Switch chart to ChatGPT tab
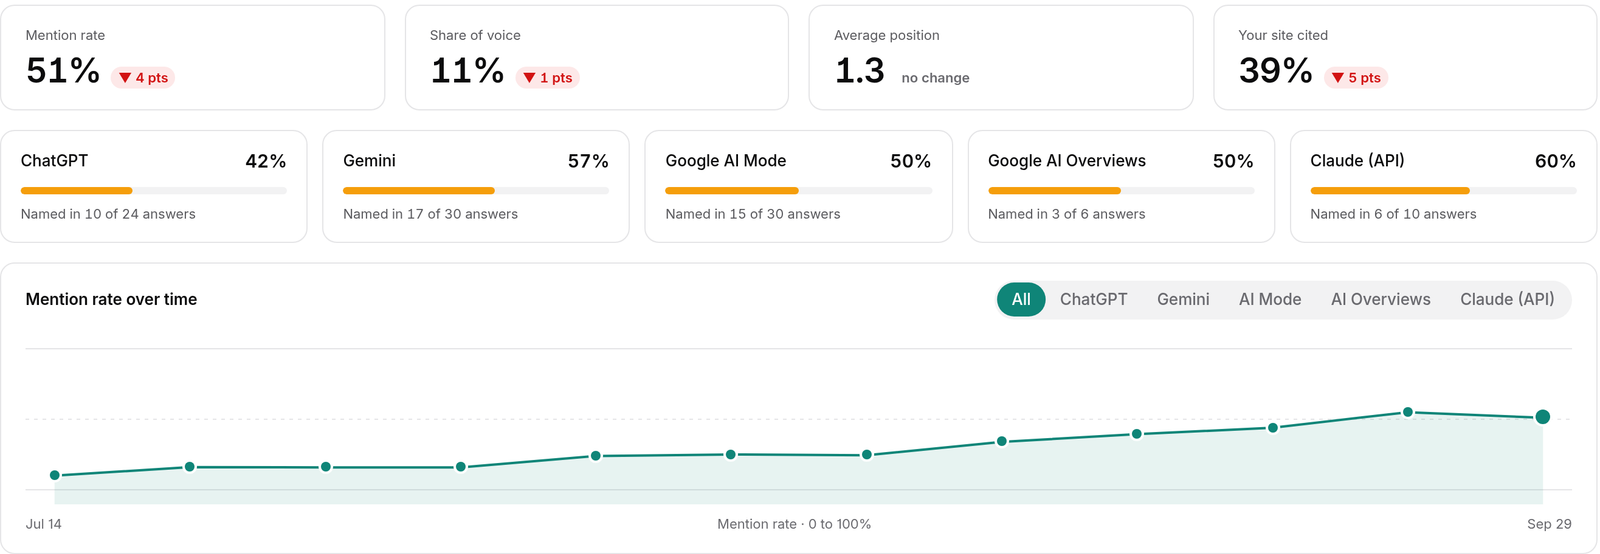The height and width of the screenshot is (554, 1600). (x=1093, y=299)
